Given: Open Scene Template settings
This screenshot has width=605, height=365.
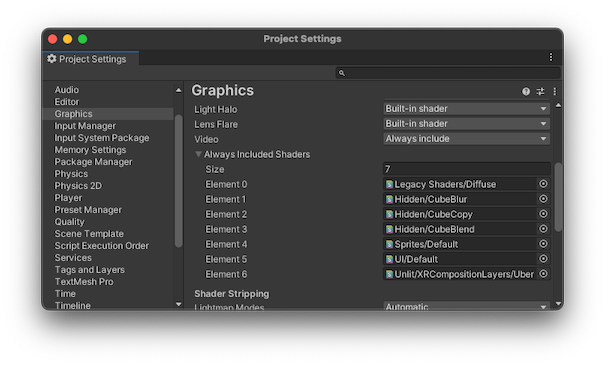Looking at the screenshot, I should 89,234.
